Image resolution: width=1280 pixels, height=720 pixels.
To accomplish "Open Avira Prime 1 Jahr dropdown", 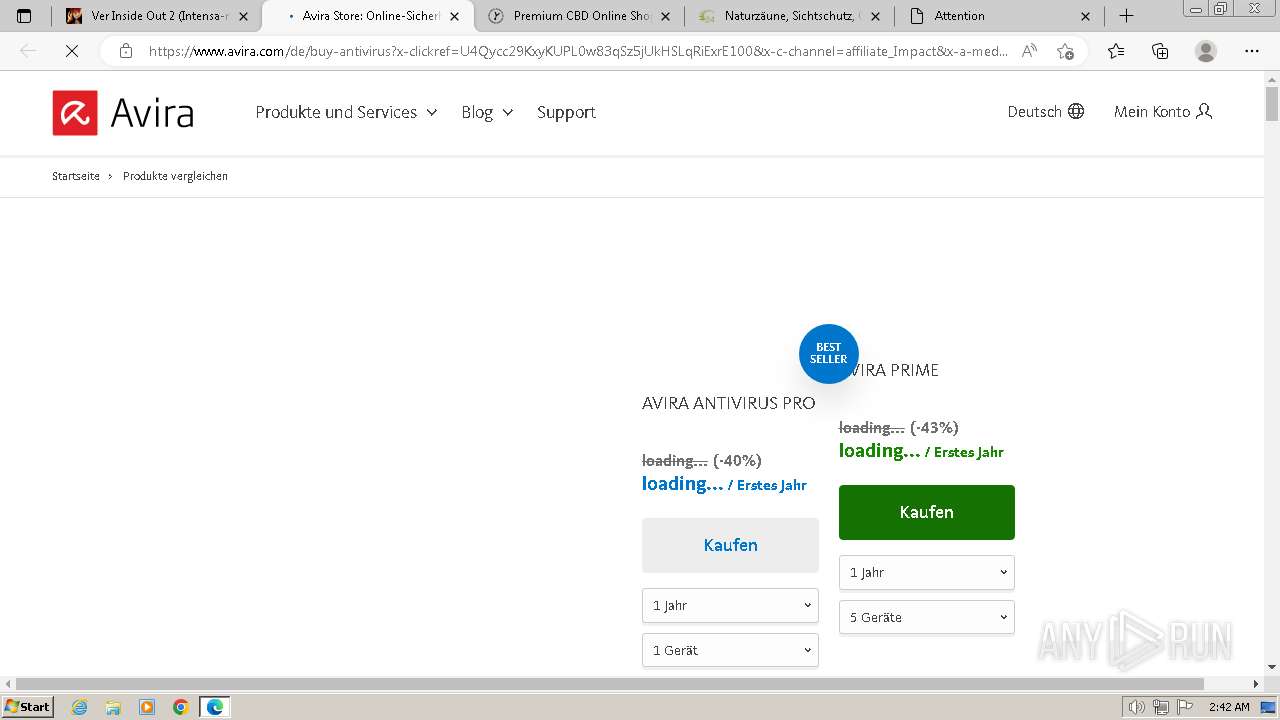I will (926, 572).
